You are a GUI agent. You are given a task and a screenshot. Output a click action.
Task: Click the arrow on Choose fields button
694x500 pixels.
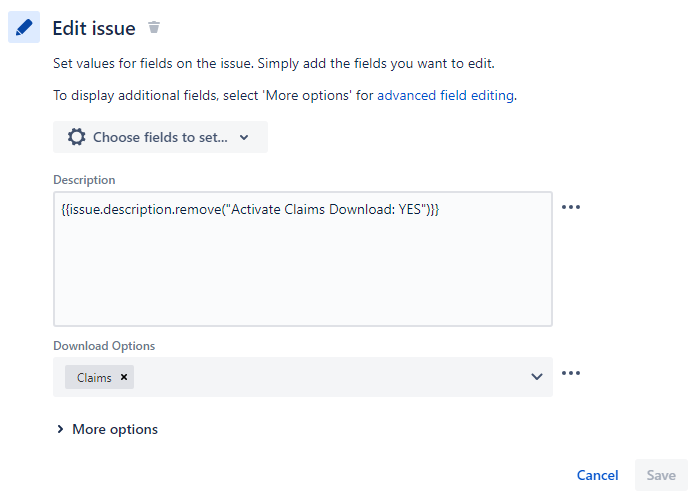(244, 138)
